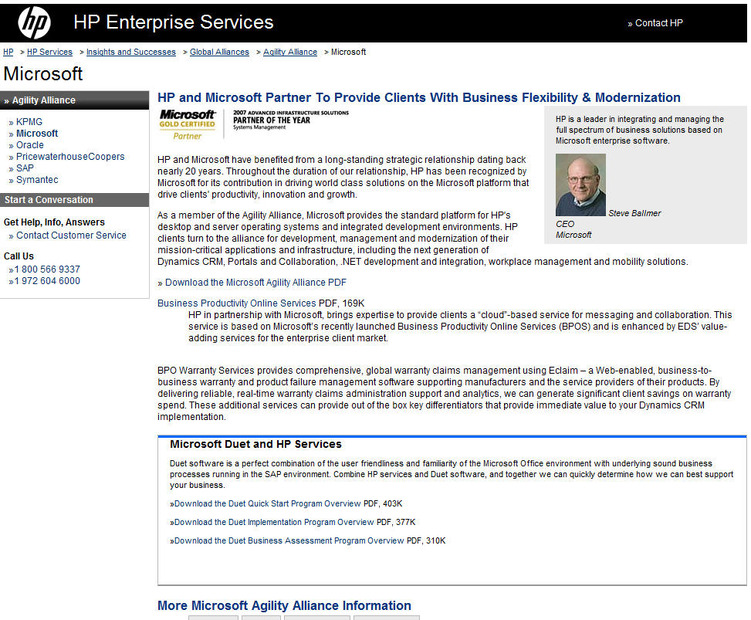
Task: Open Insights and Successes breadcrumb
Action: click(131, 52)
